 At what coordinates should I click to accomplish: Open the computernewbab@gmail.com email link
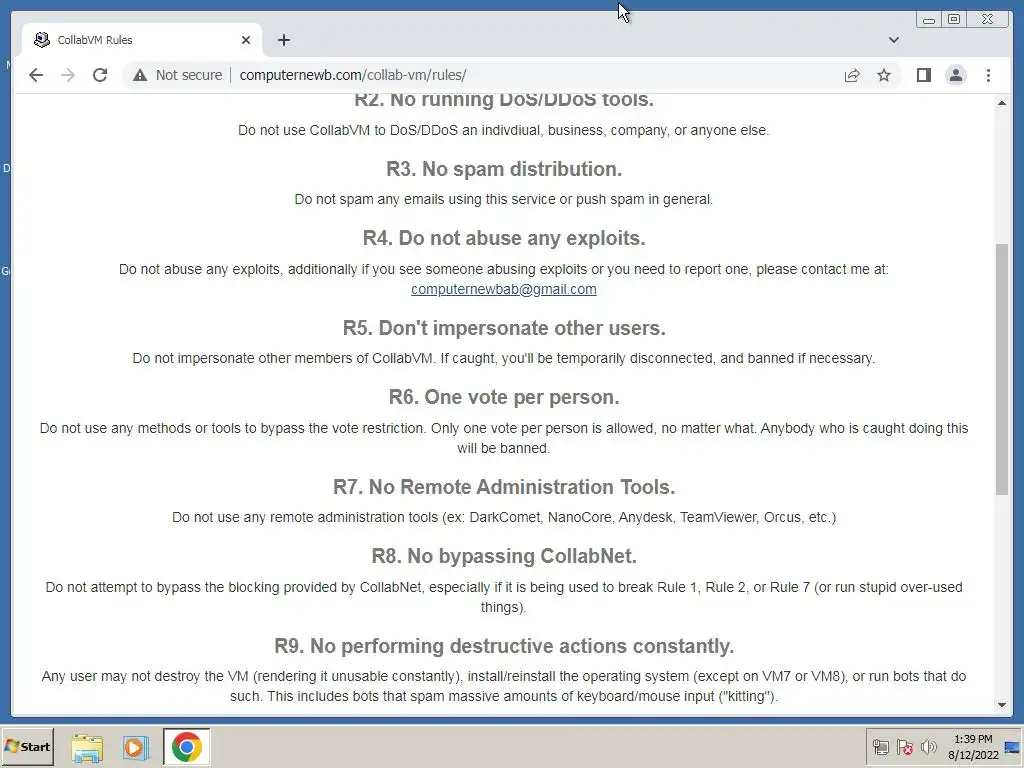[x=504, y=289]
